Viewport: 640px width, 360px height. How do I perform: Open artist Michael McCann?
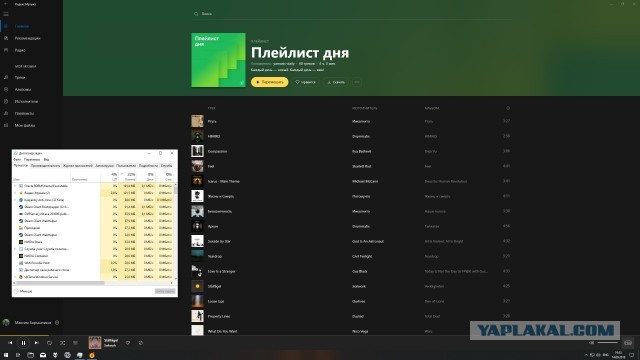(x=365, y=181)
